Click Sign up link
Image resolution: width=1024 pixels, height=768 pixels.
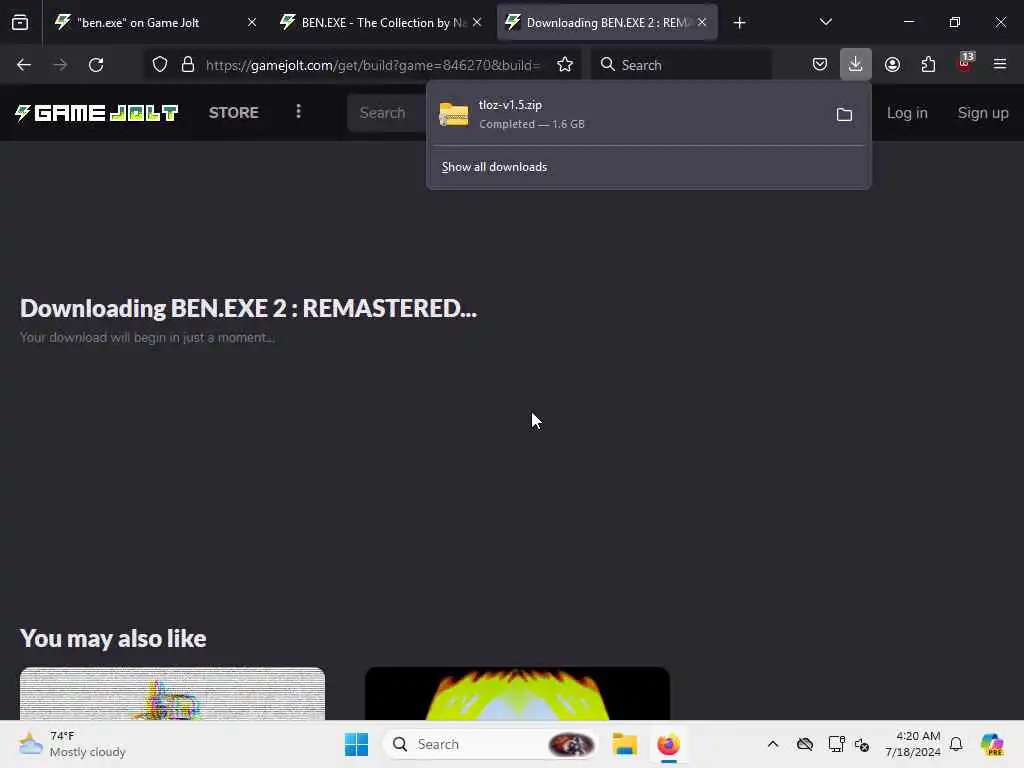click(x=983, y=113)
